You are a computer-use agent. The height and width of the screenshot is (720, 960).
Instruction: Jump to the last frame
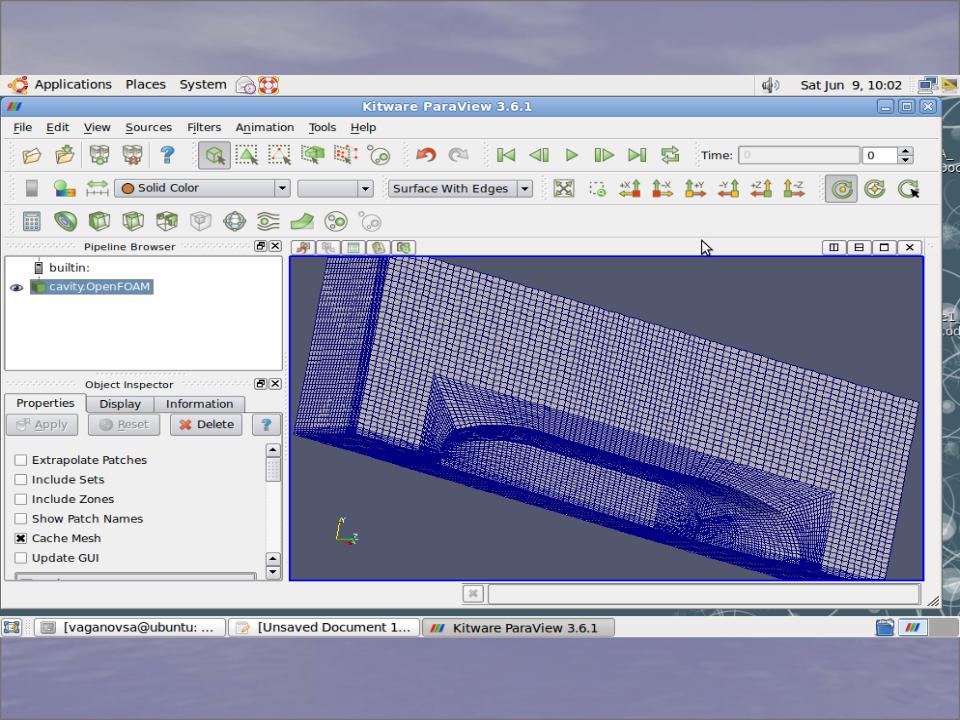(x=637, y=155)
